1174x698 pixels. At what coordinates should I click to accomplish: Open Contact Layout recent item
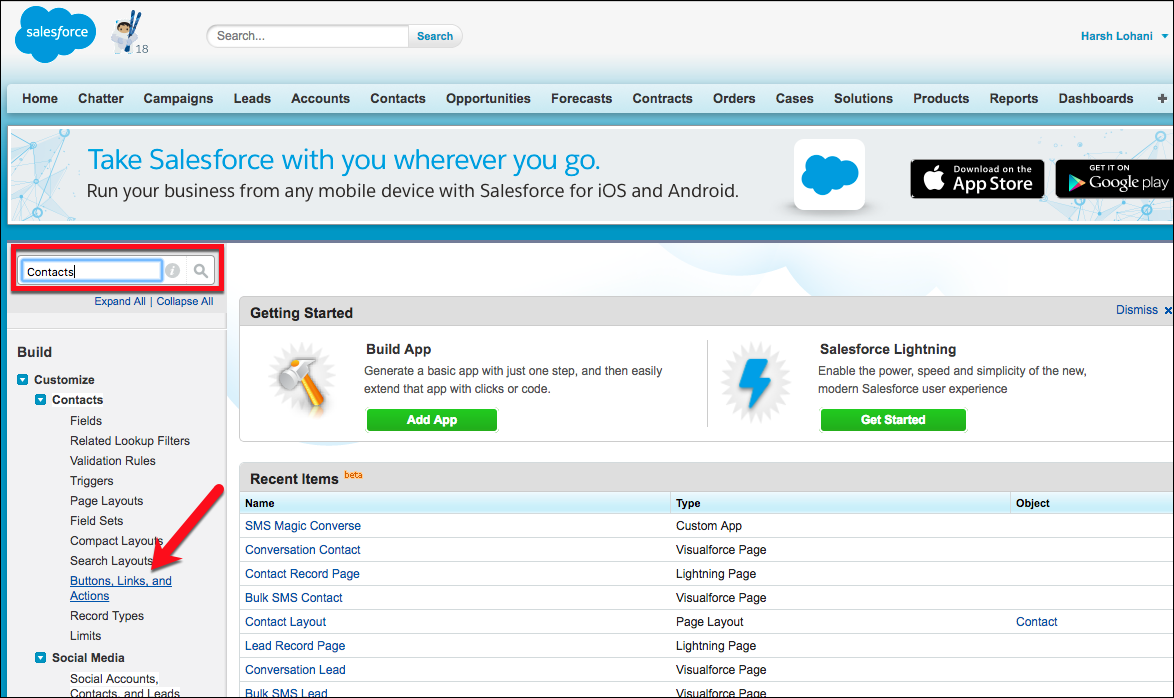point(285,622)
